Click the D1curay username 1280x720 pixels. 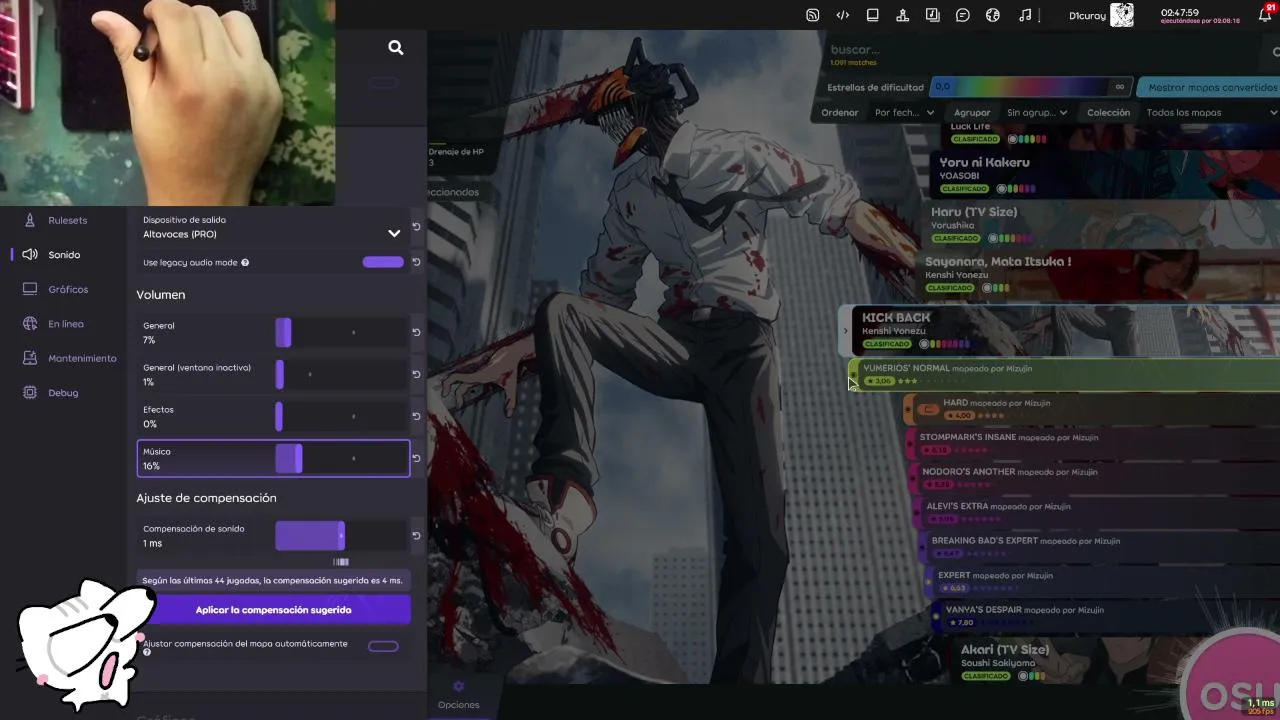(1087, 16)
